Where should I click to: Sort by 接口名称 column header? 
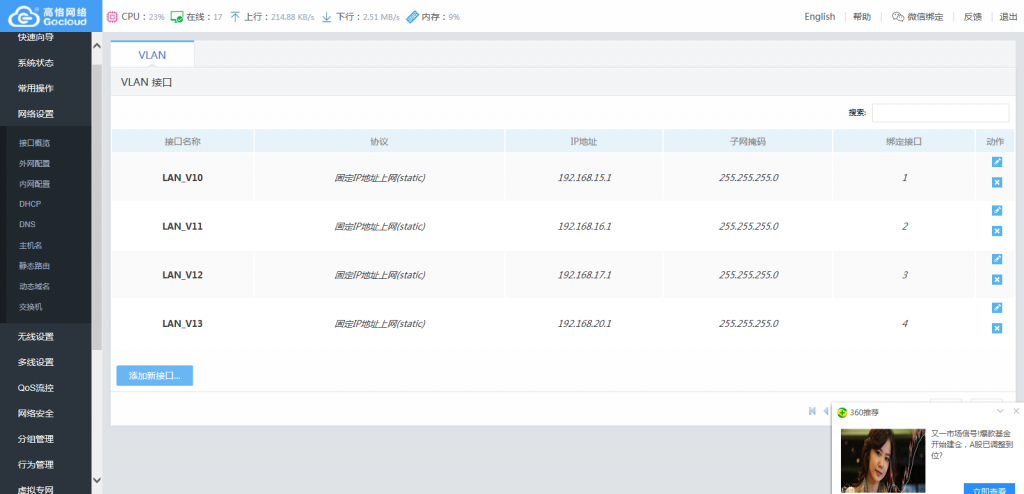(x=183, y=141)
